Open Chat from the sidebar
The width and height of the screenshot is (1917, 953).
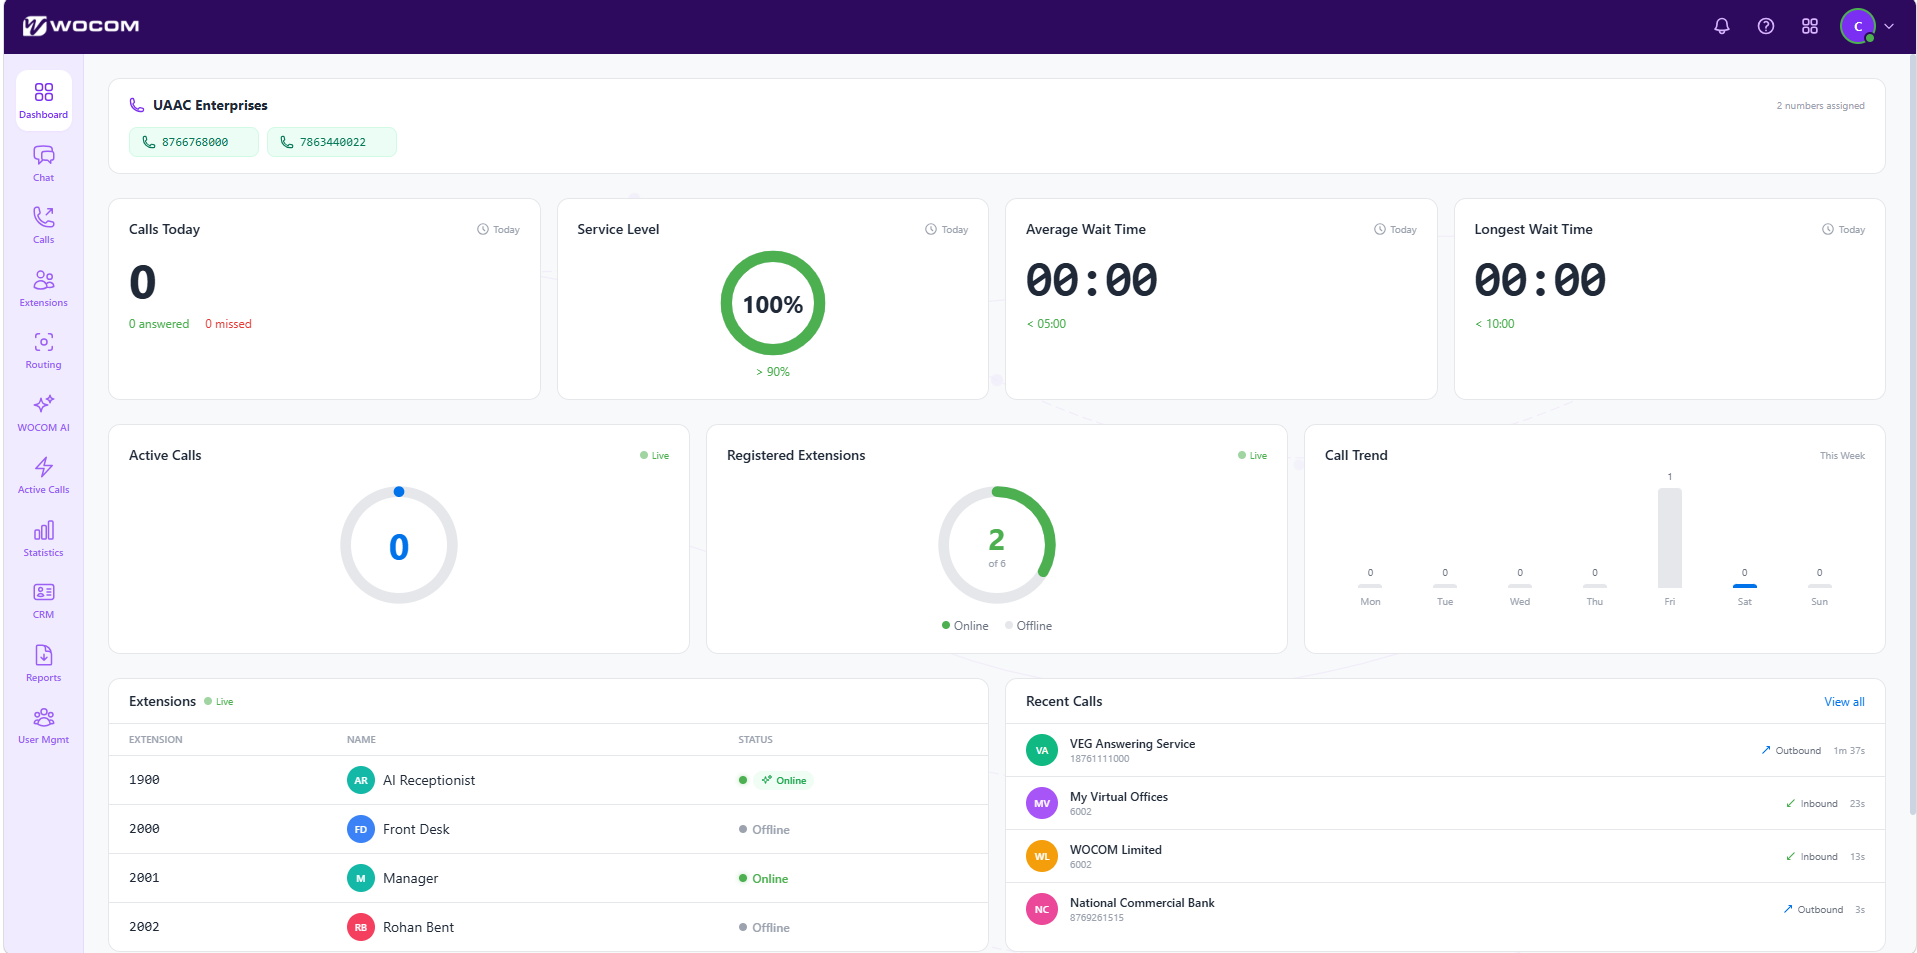[x=43, y=163]
